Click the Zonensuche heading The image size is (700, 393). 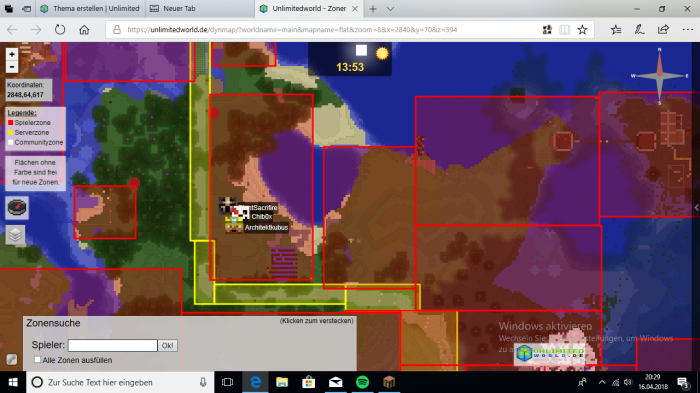53,323
